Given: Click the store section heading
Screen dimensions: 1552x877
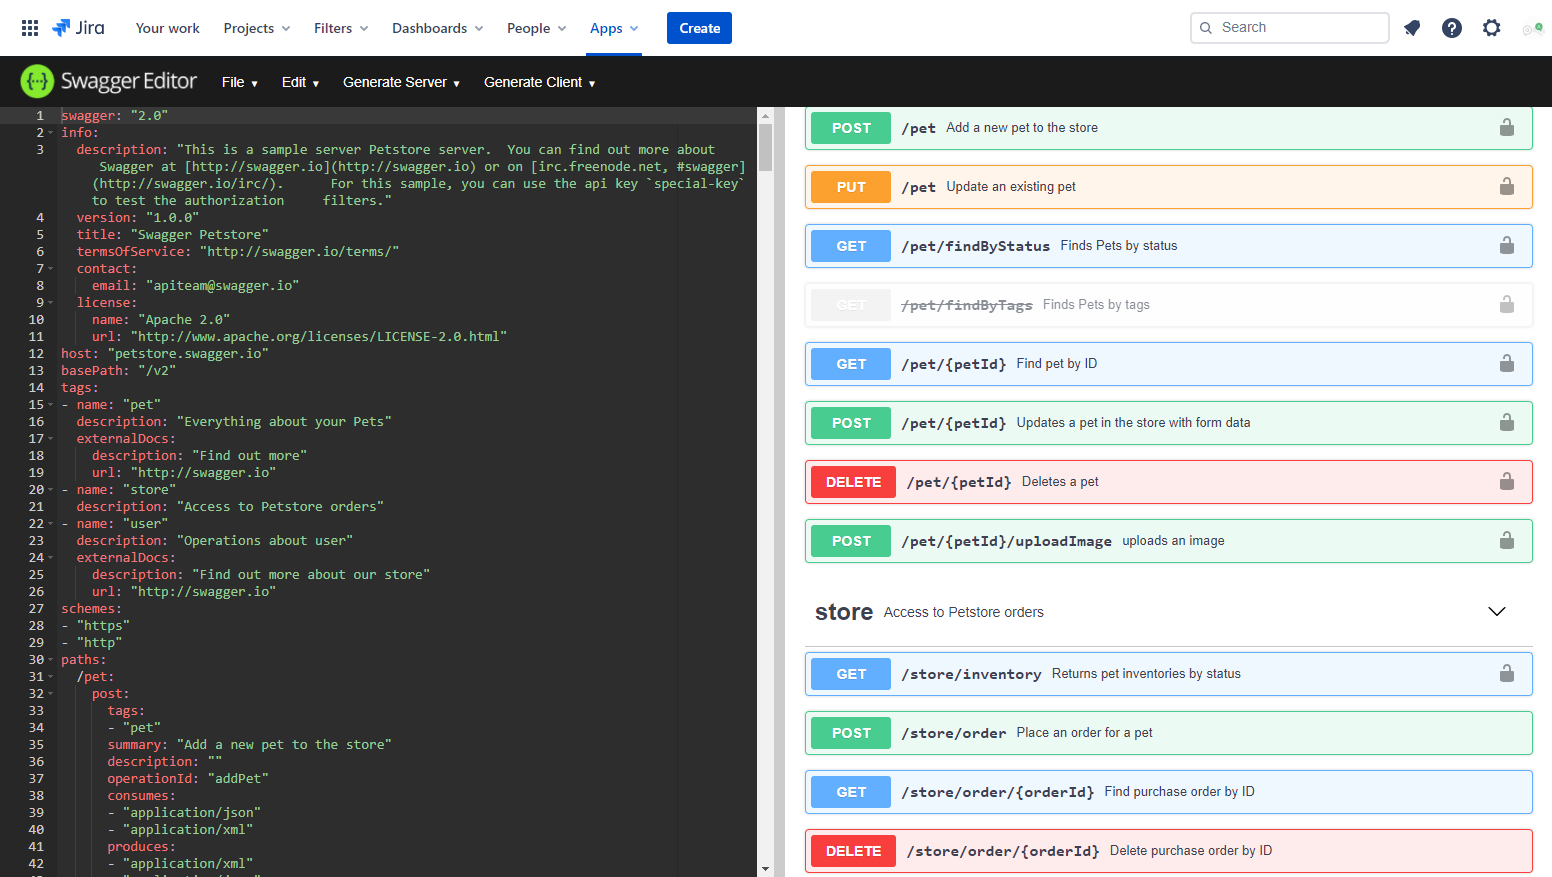Looking at the screenshot, I should [844, 612].
